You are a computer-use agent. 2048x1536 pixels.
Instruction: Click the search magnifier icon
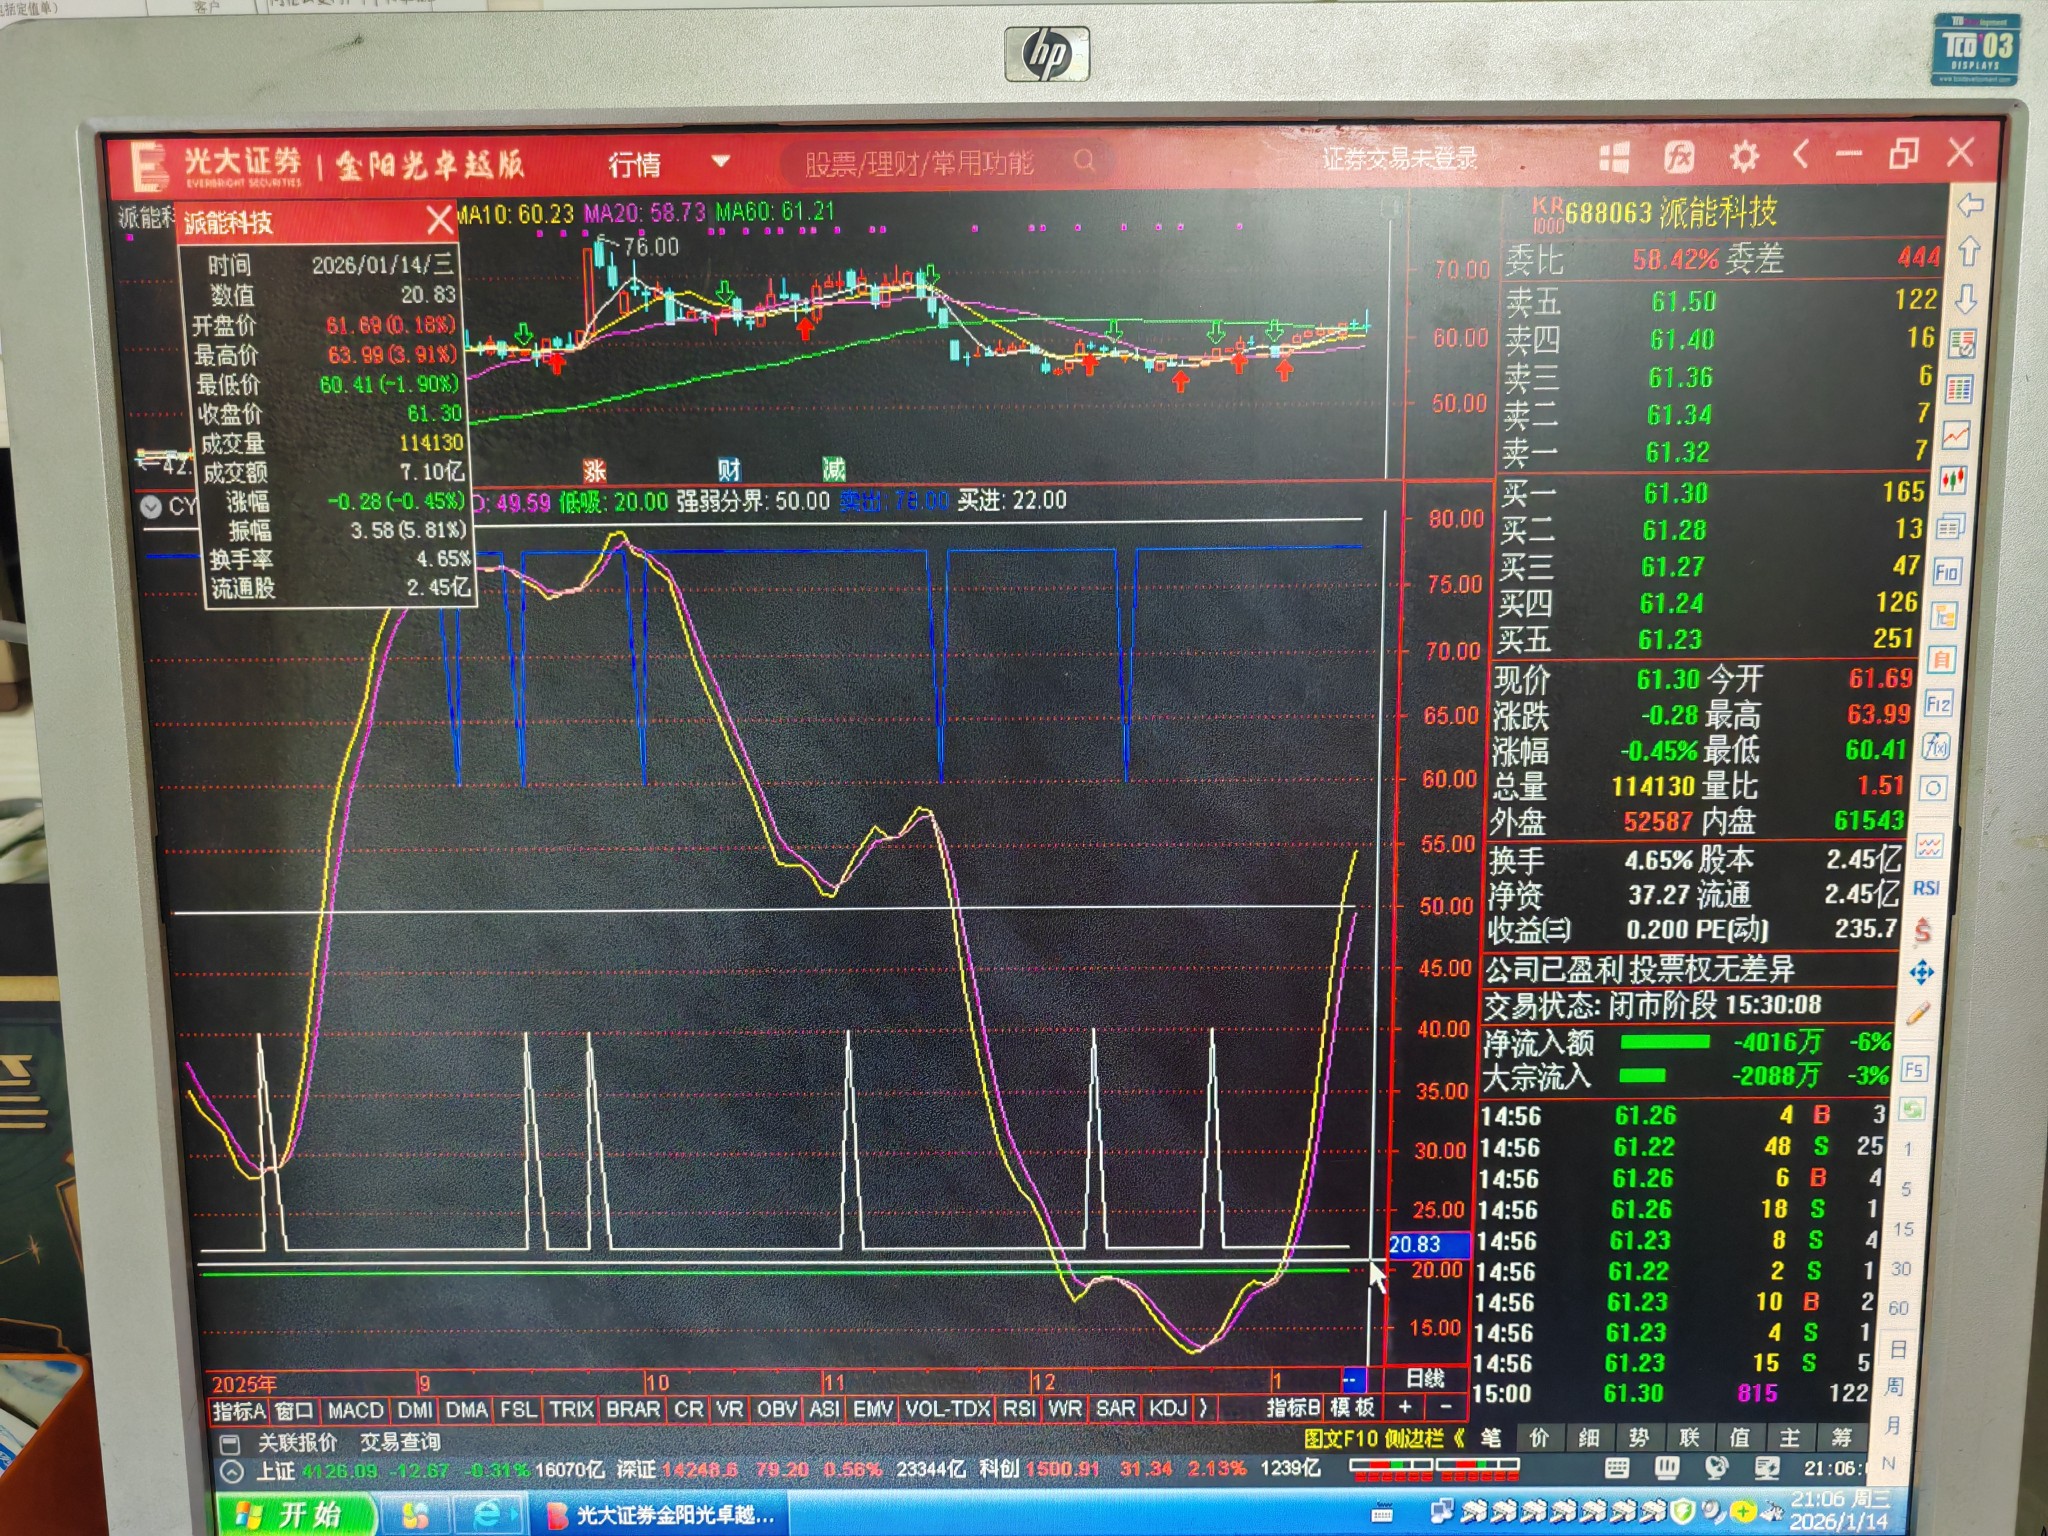1084,160
